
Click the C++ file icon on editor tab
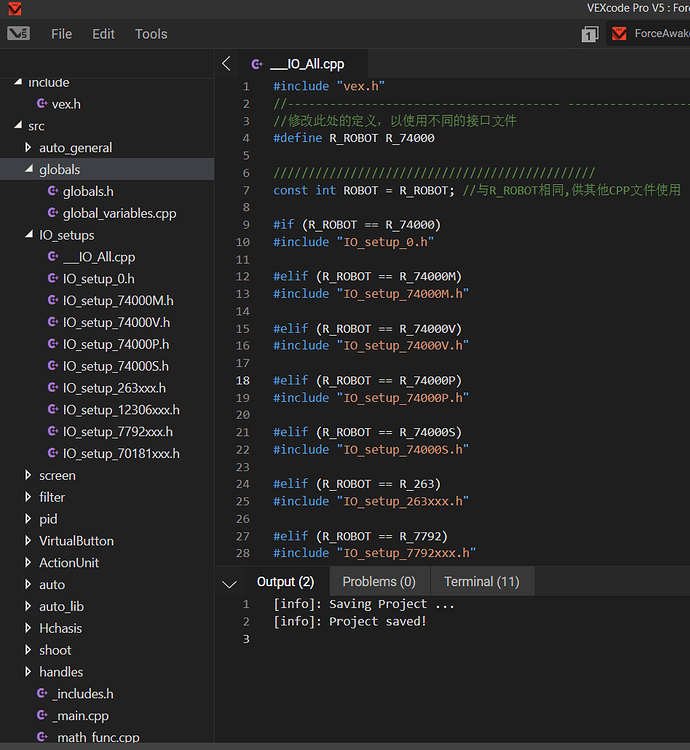[x=257, y=64]
